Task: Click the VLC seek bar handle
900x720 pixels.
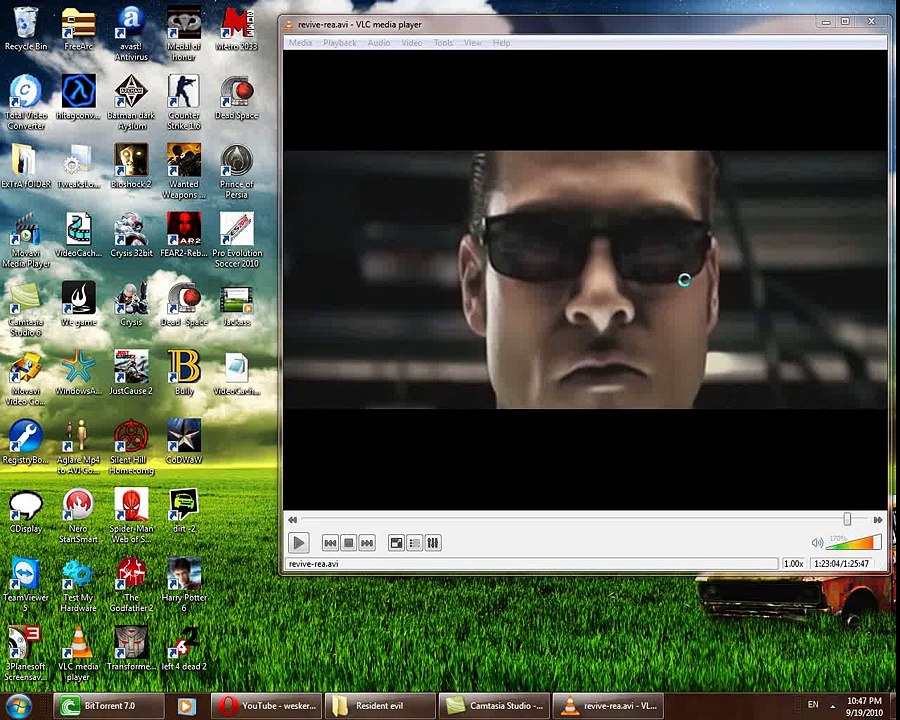Action: pyautogui.click(x=847, y=519)
